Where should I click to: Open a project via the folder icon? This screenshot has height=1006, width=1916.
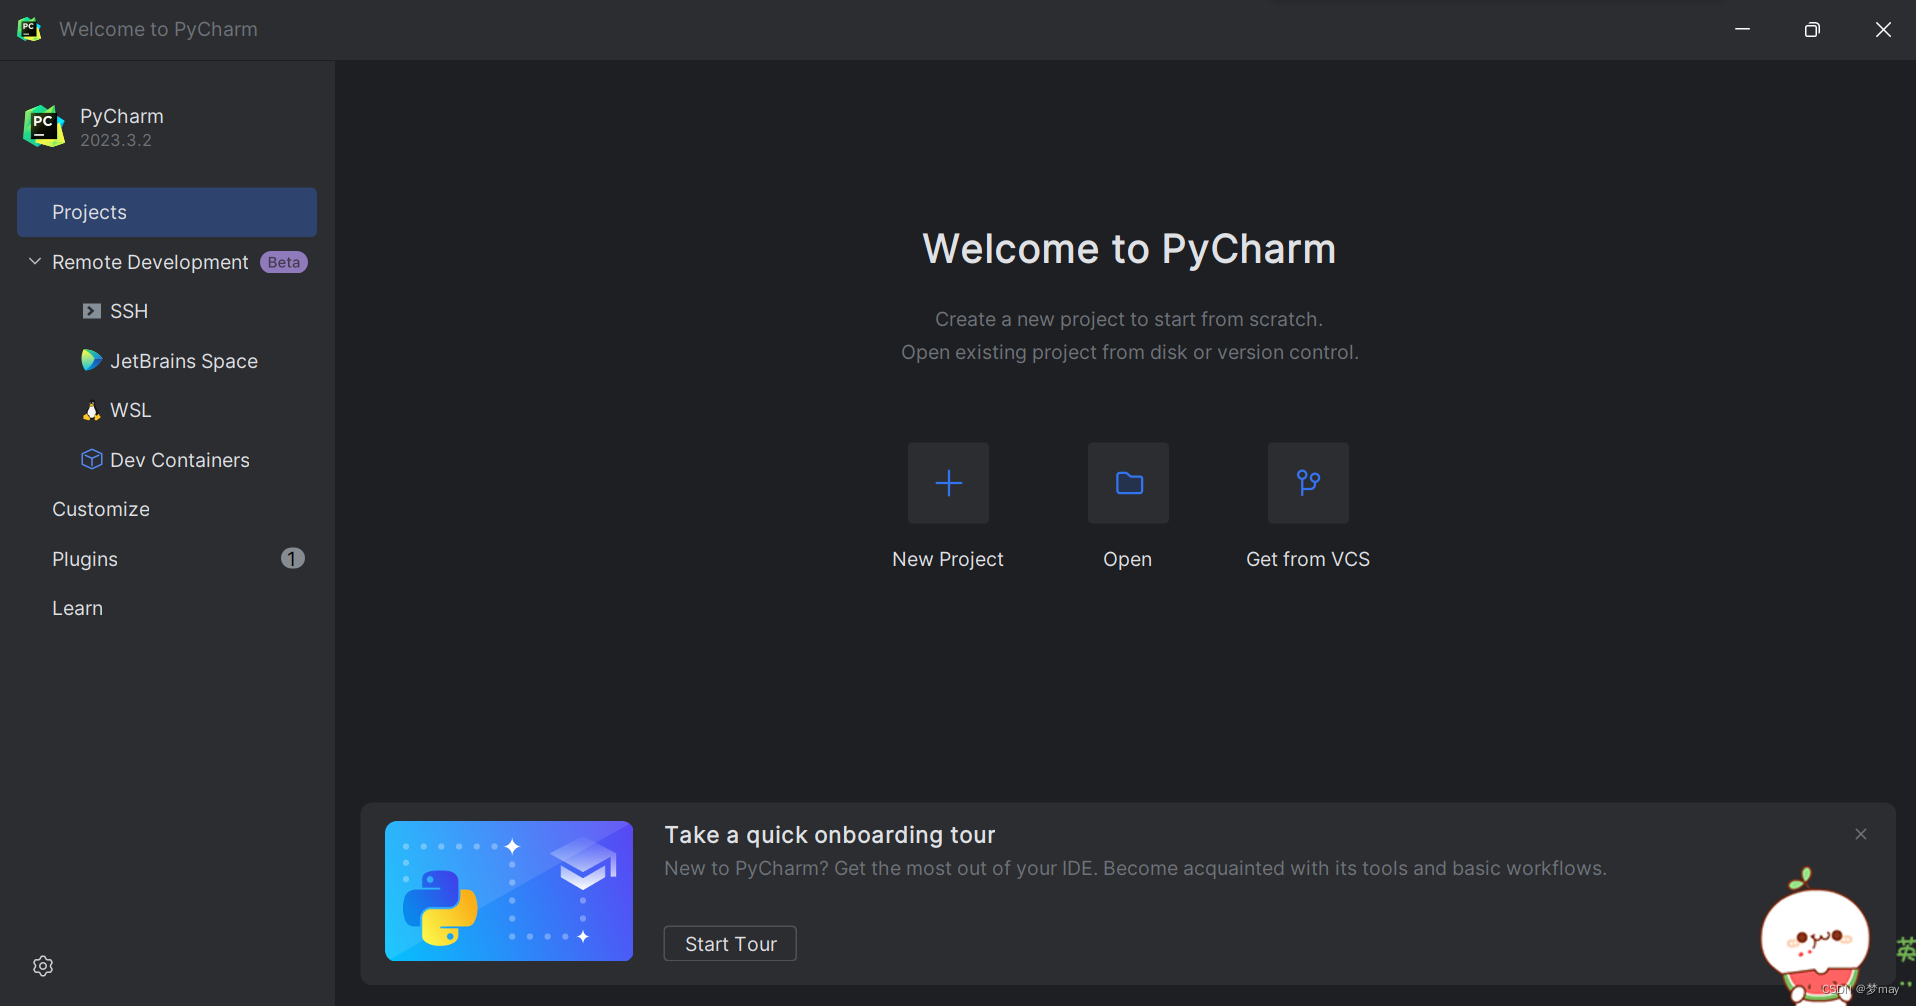click(x=1127, y=483)
